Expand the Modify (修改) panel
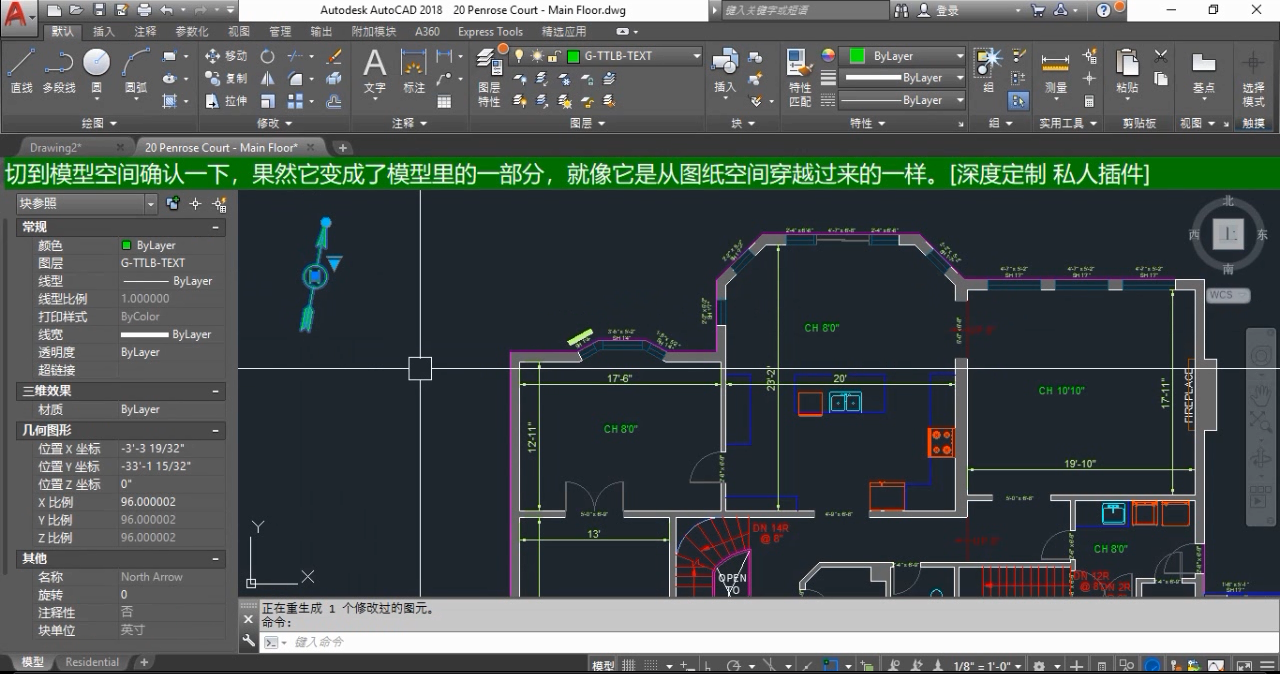 (274, 123)
